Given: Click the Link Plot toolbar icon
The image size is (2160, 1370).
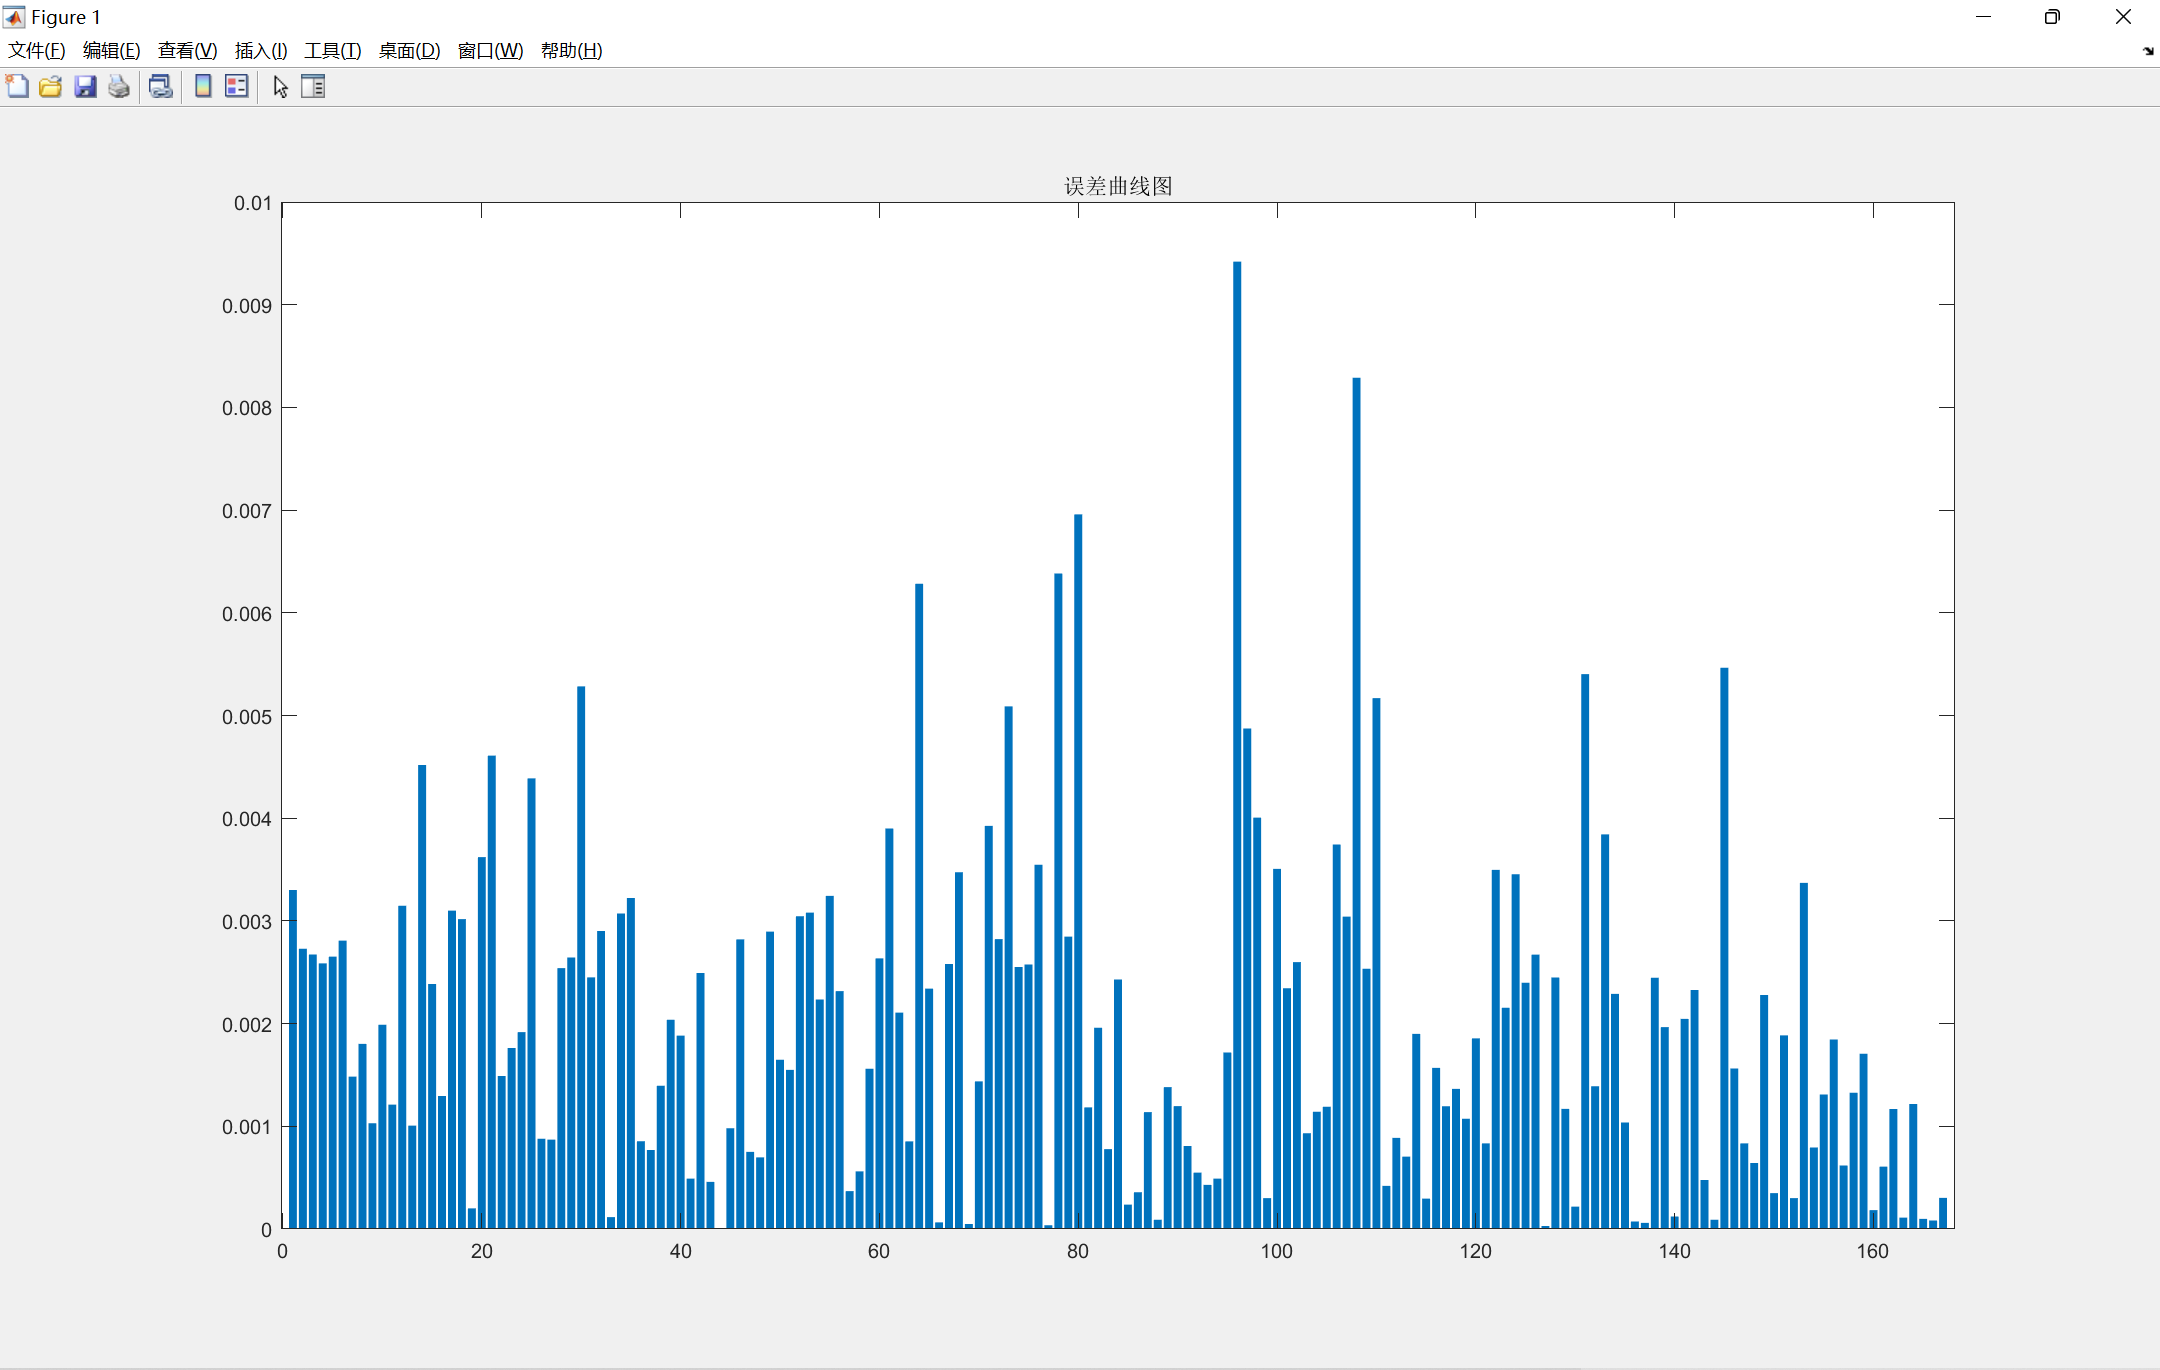Looking at the screenshot, I should tap(160, 87).
